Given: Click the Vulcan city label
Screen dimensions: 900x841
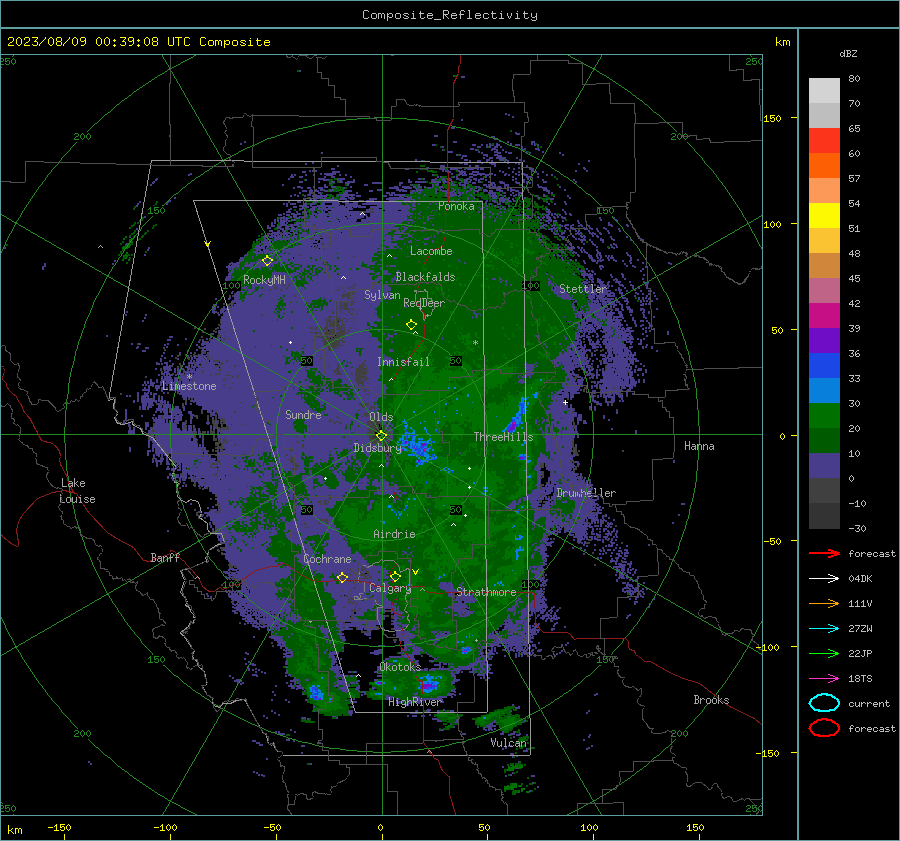Looking at the screenshot, I should 508,743.
